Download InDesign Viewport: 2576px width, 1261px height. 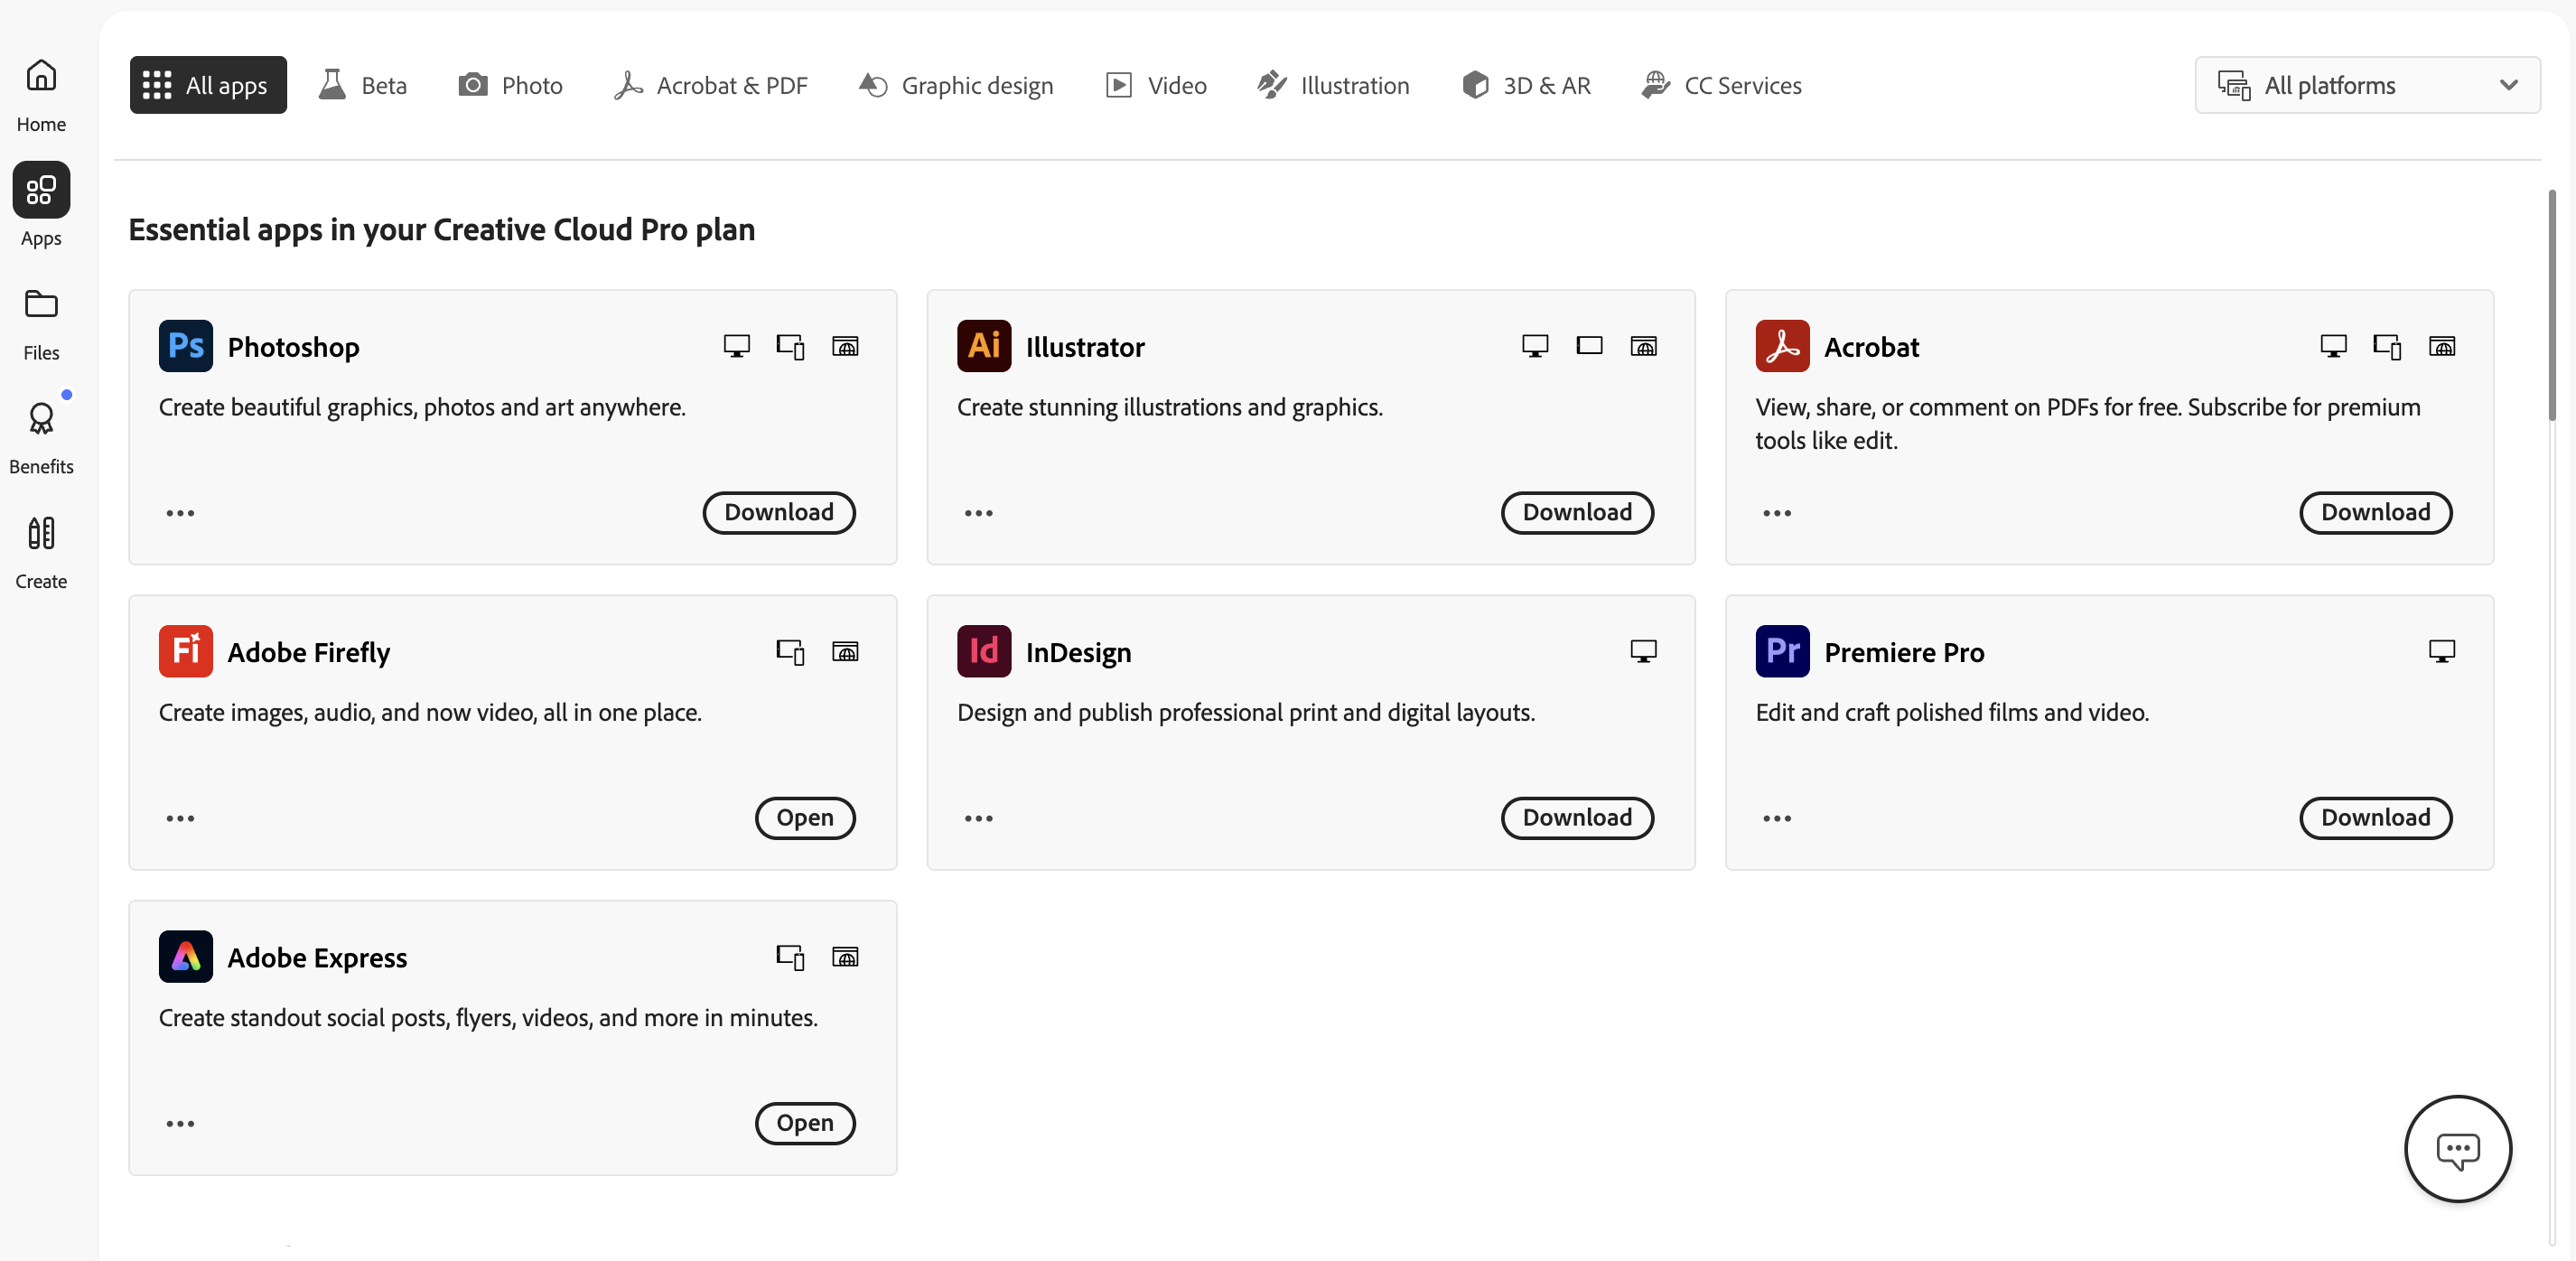[1577, 818]
